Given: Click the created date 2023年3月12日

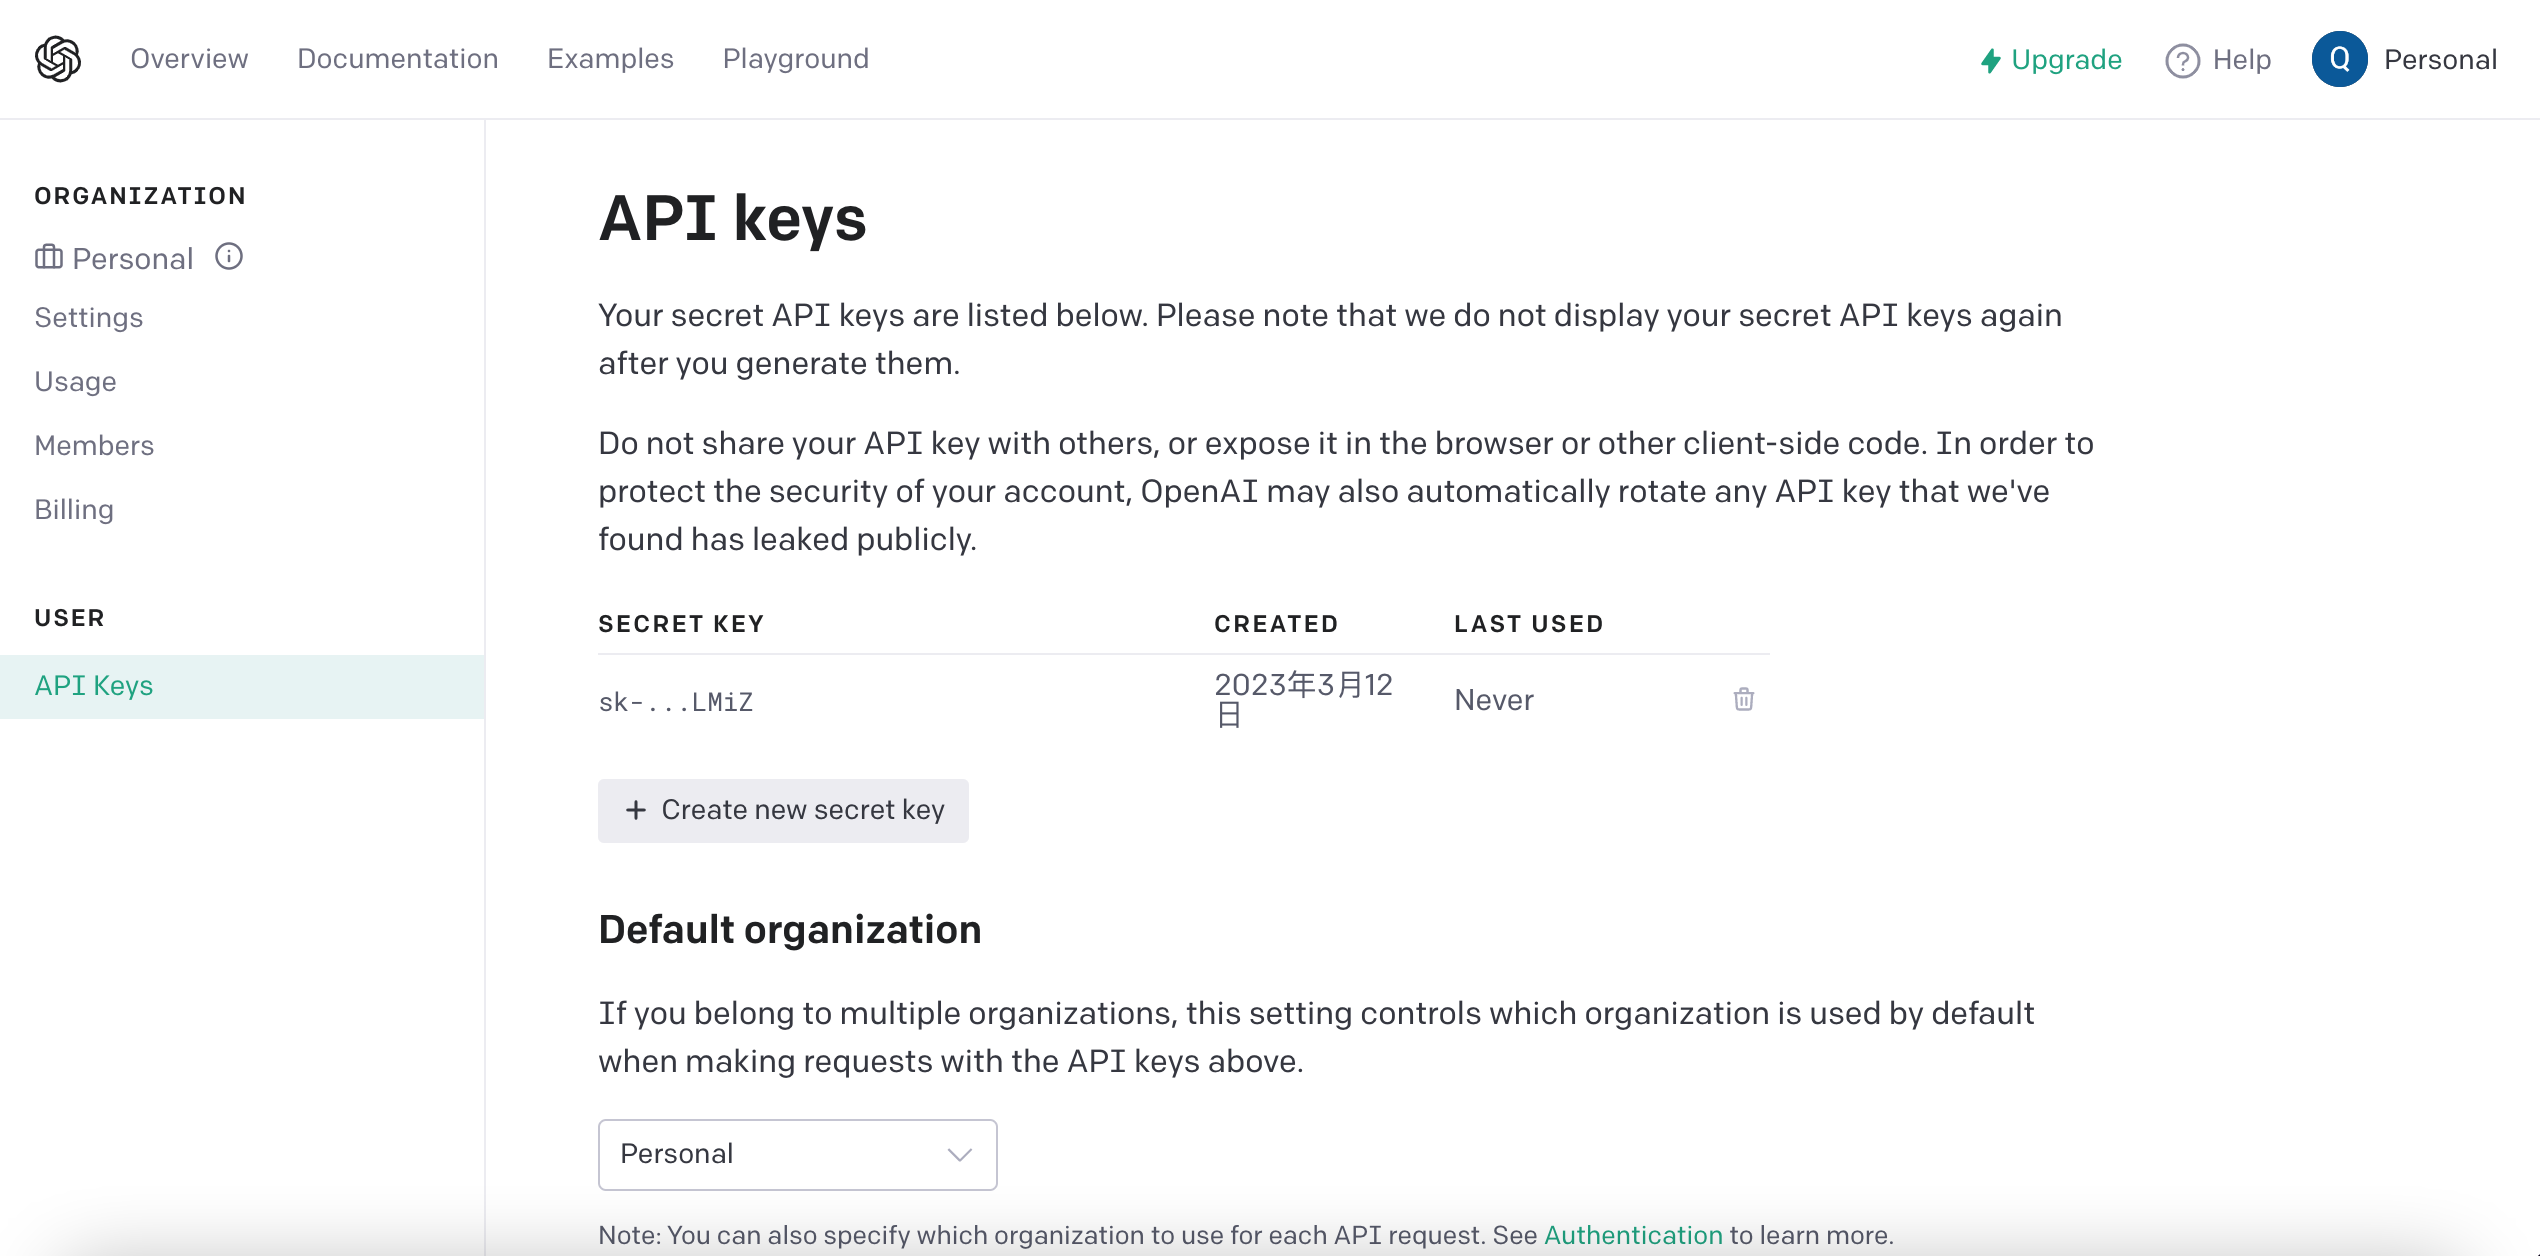Looking at the screenshot, I should (x=1303, y=699).
